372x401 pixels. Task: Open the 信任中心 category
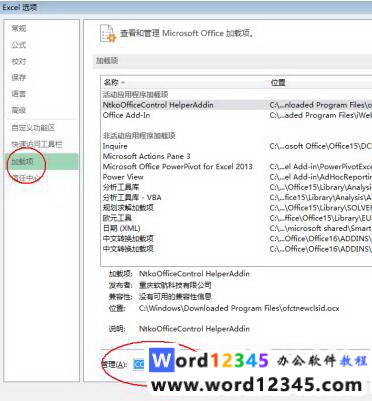click(x=25, y=178)
